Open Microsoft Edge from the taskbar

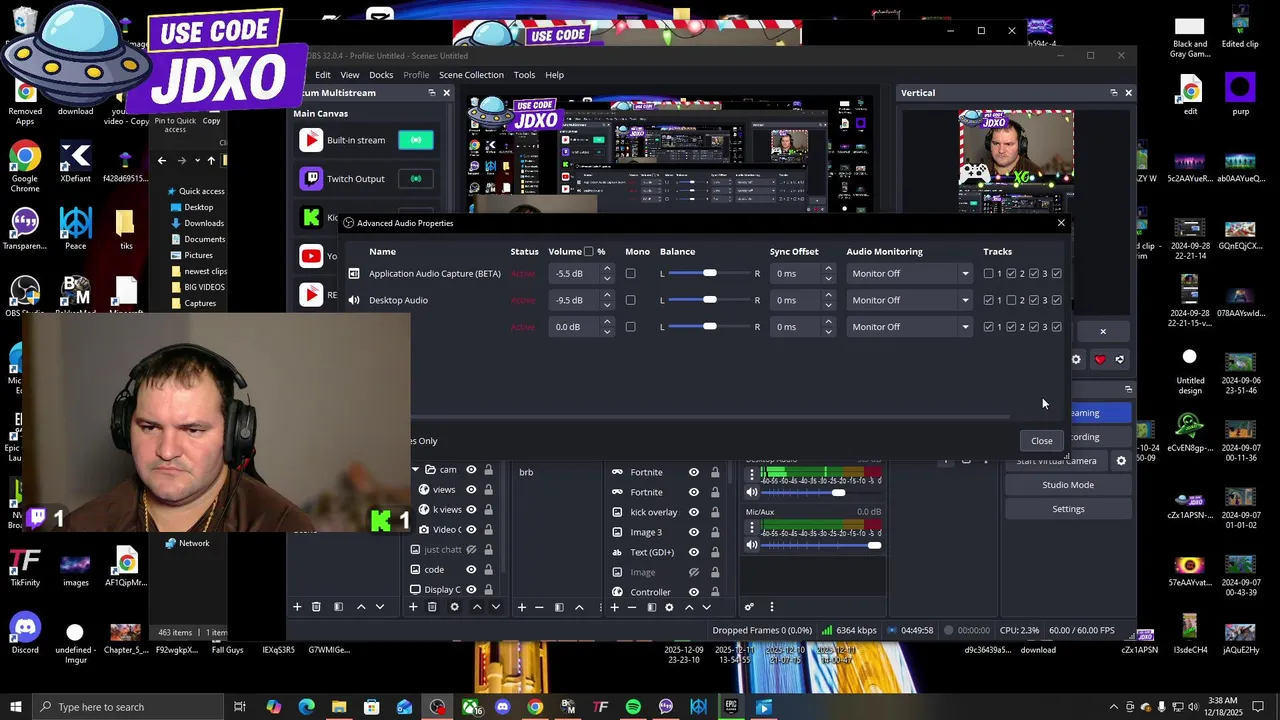(306, 707)
